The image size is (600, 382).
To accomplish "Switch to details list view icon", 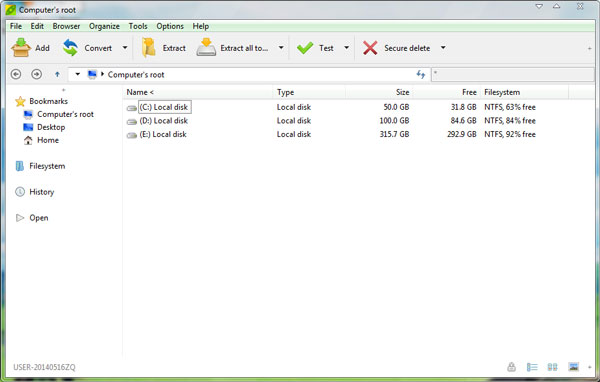I will click(x=532, y=367).
